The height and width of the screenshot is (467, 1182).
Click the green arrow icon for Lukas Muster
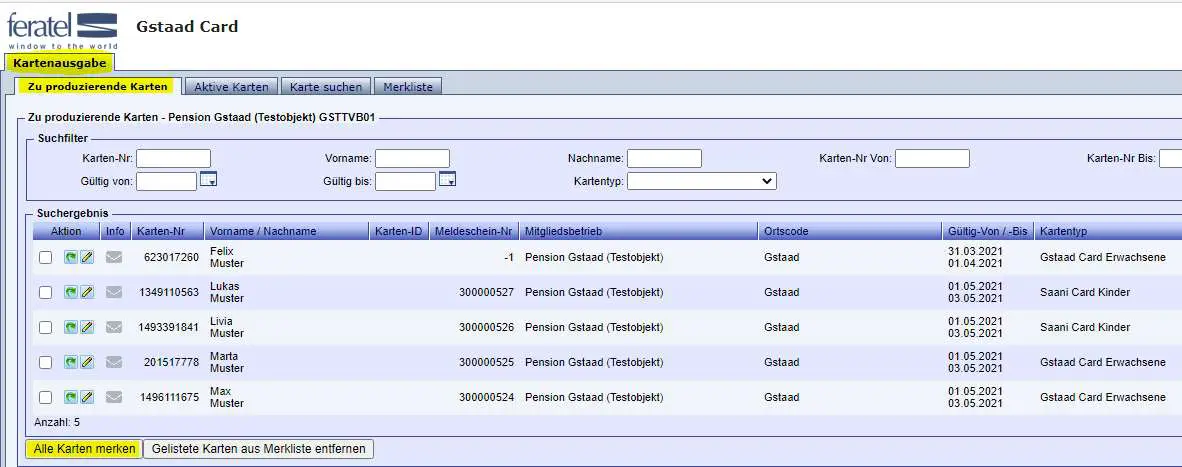point(70,292)
